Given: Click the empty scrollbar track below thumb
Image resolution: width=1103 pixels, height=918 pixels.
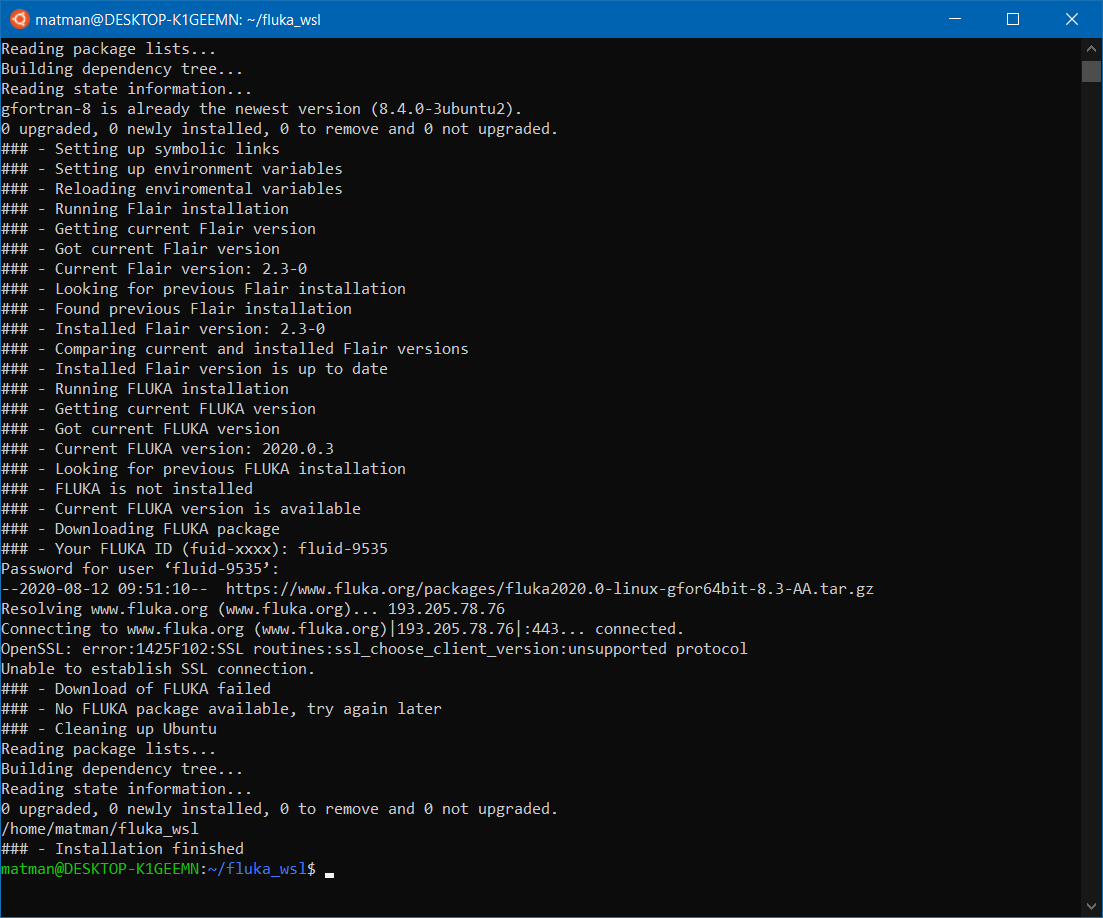Looking at the screenshot, I should coord(1091,492).
